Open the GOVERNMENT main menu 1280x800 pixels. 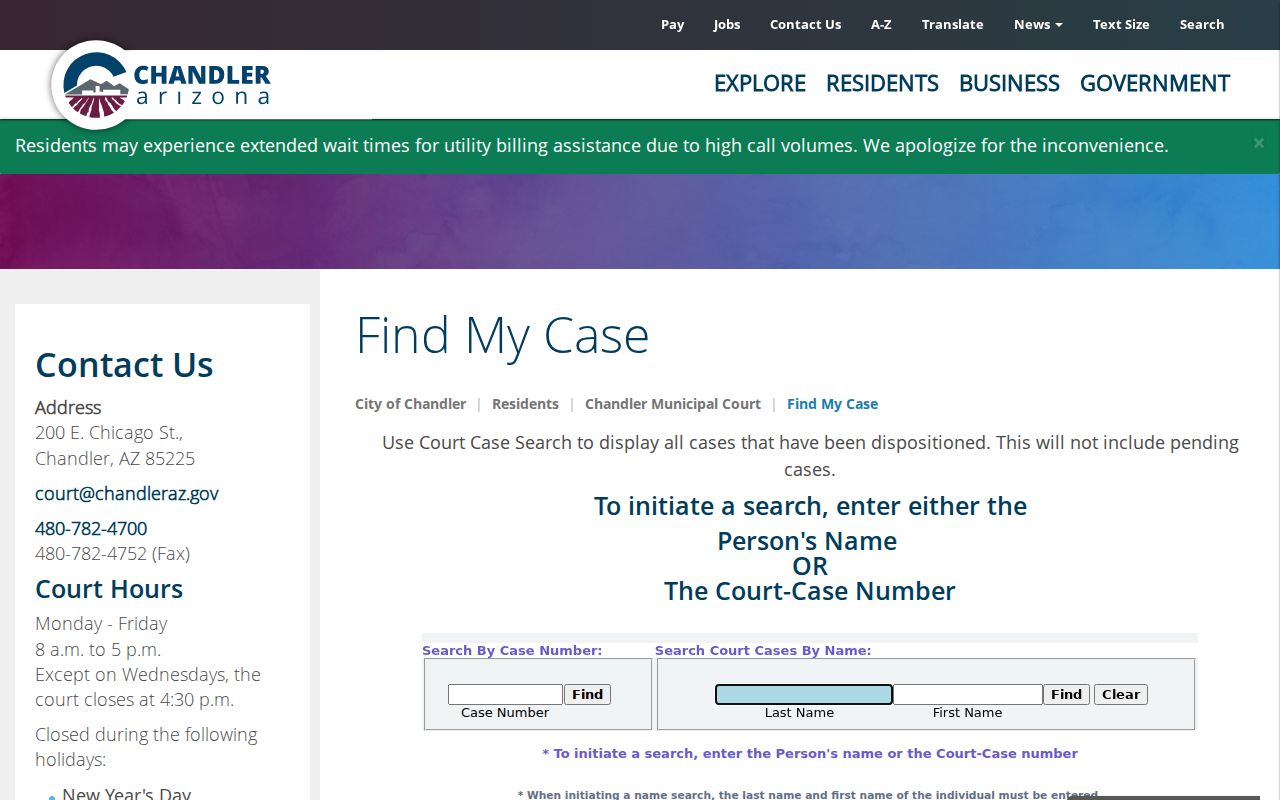1155,83
